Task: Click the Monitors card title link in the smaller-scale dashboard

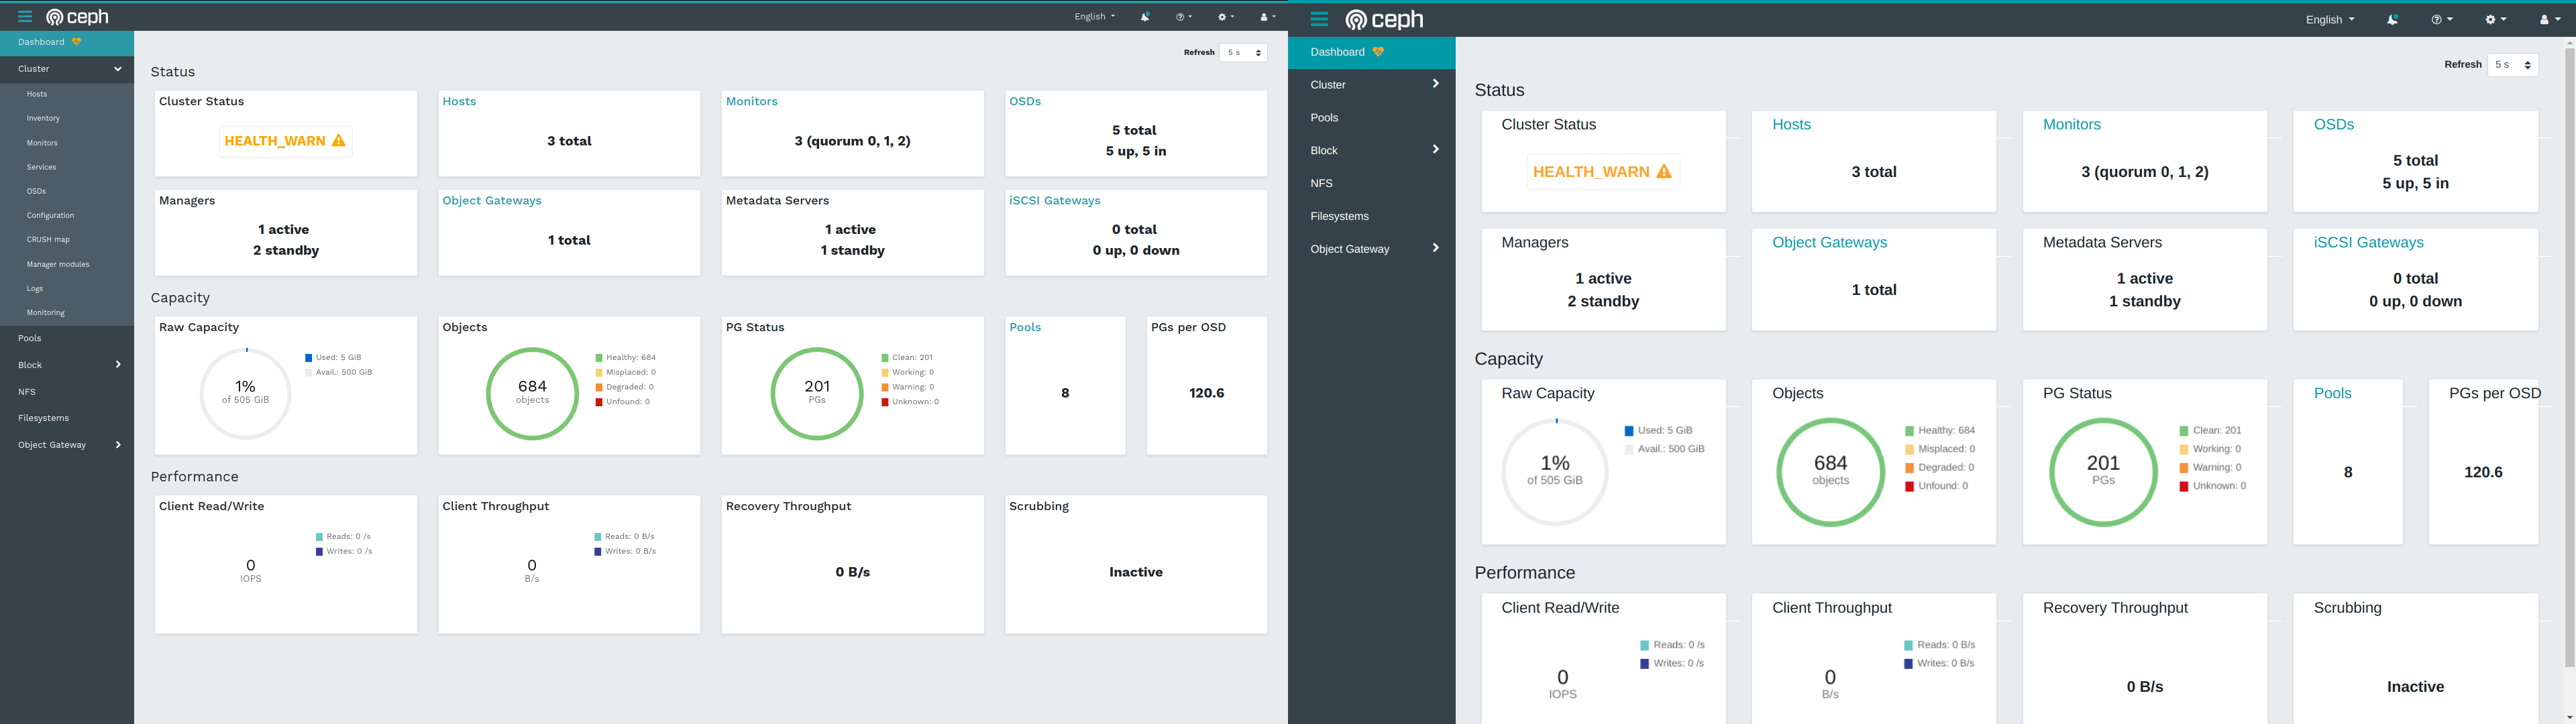Action: pos(751,101)
